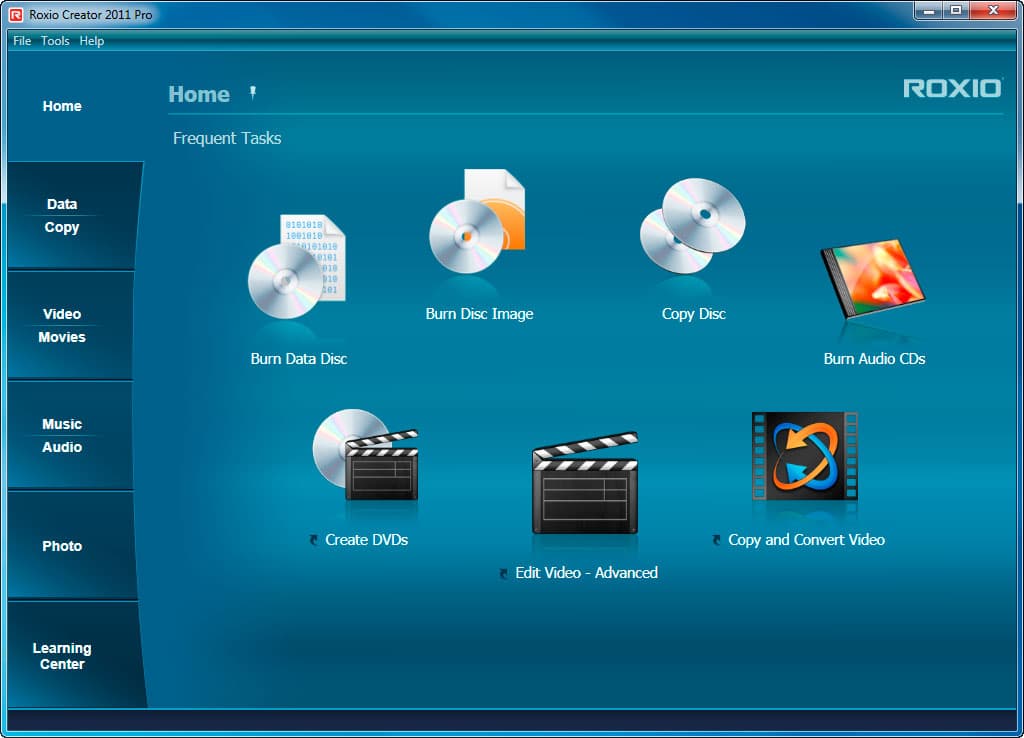Click the Copy Disc label
This screenshot has height=738, width=1024.
point(694,314)
